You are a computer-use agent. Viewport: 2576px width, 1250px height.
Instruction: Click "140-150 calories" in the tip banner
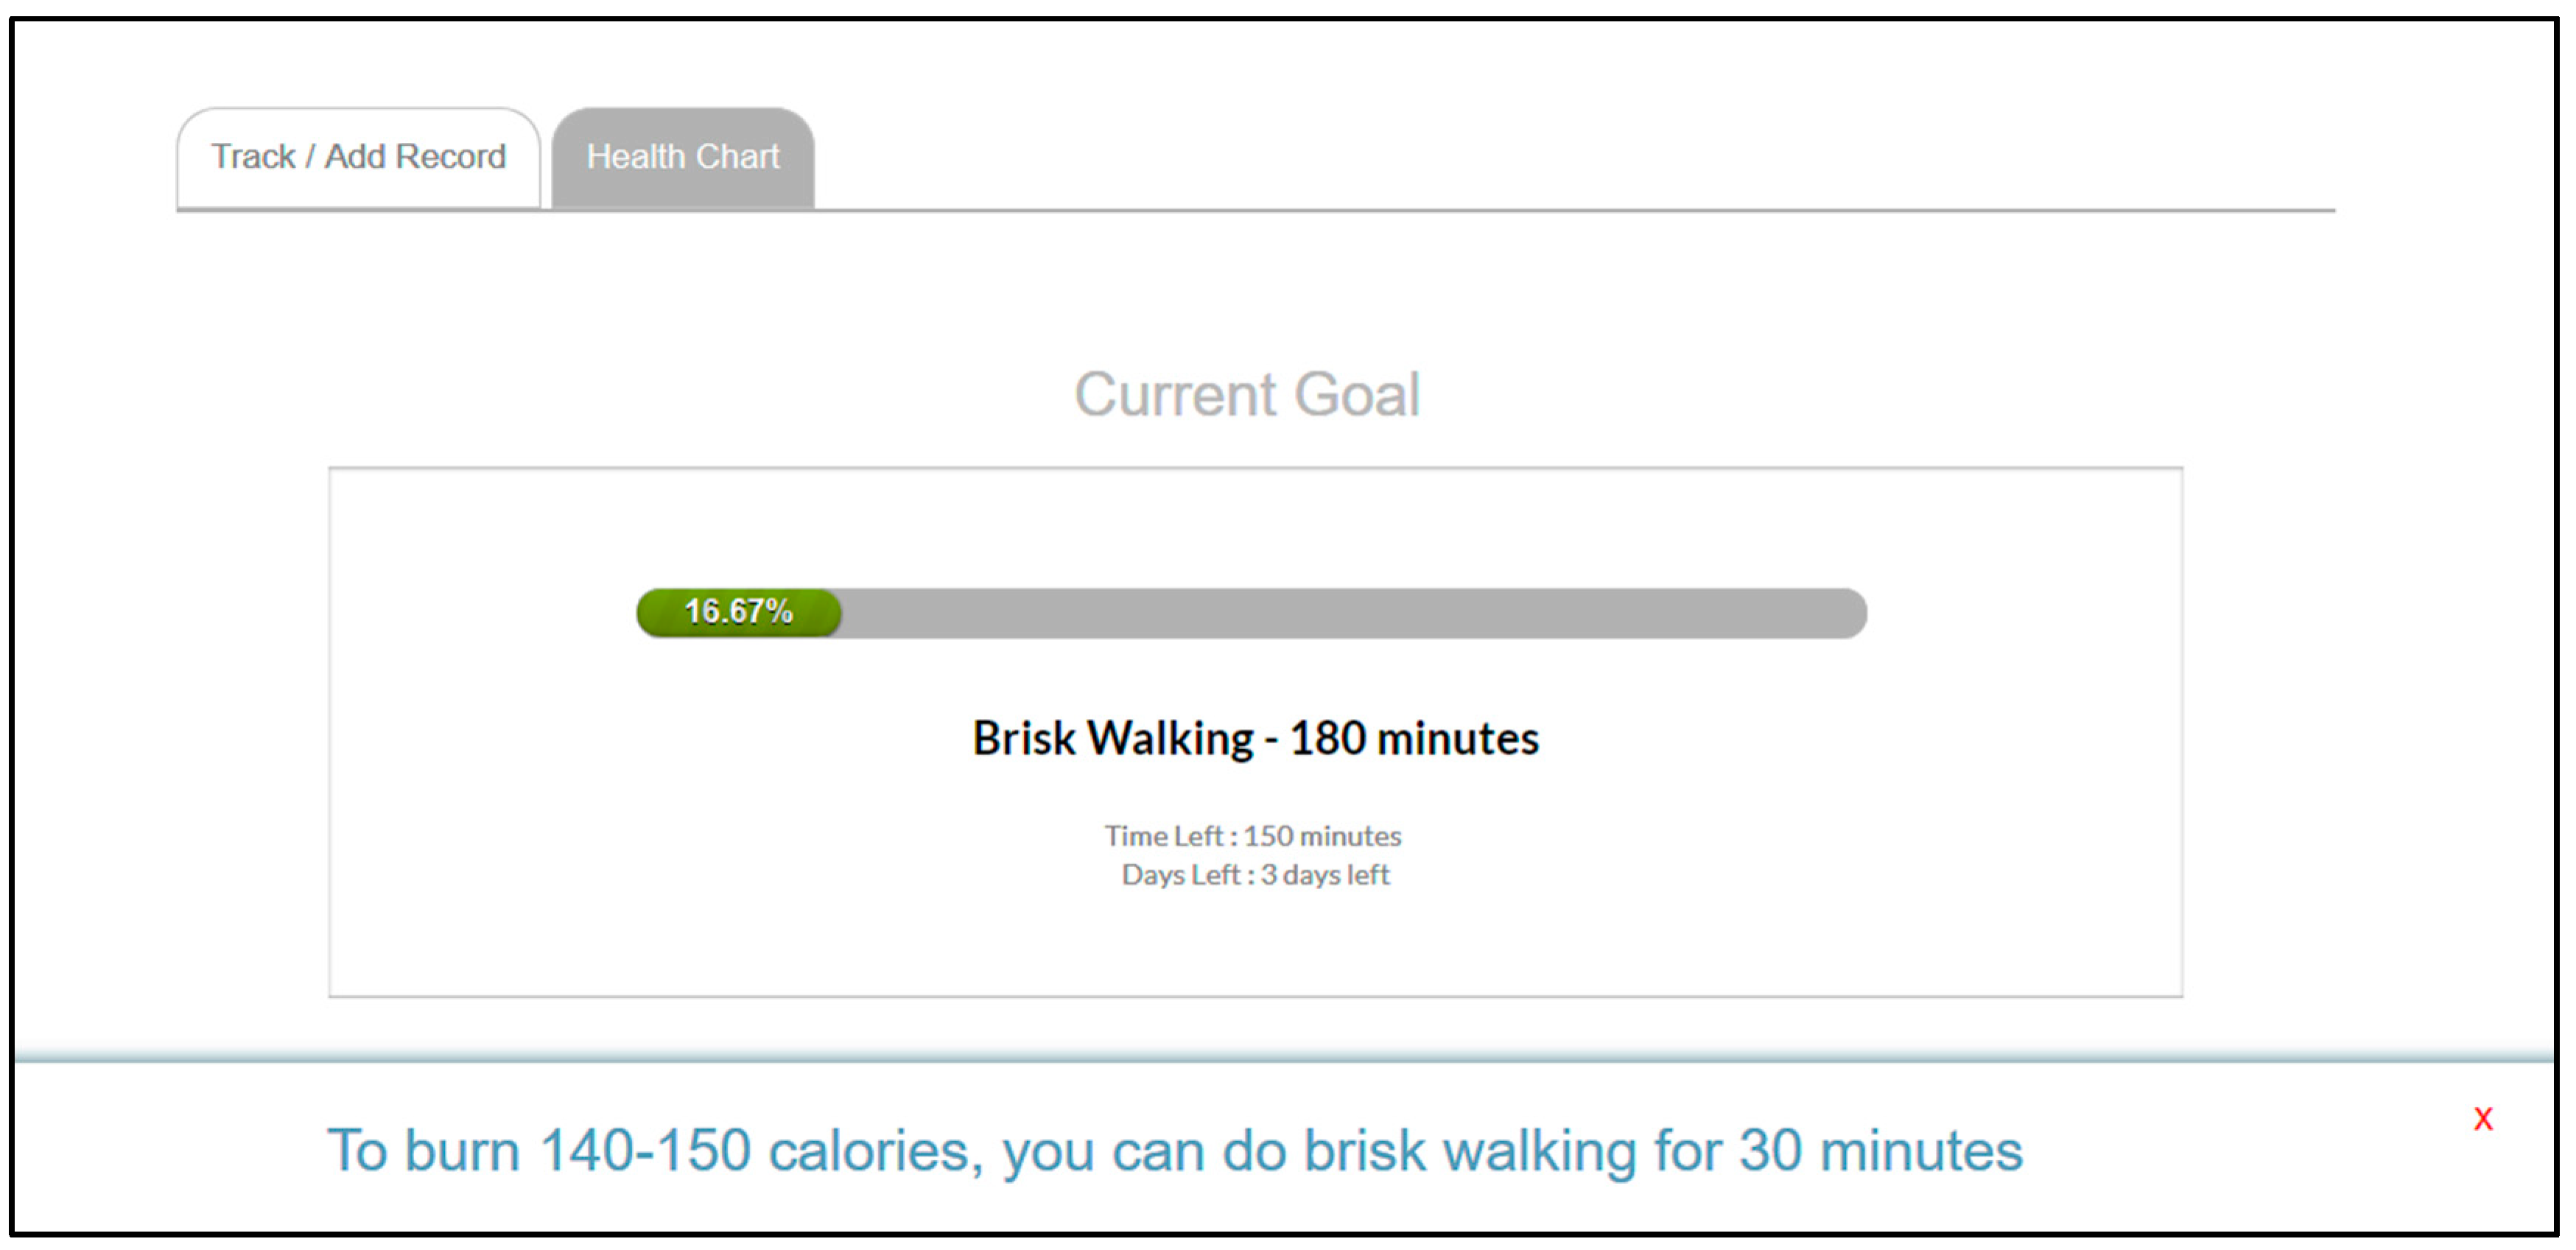pyautogui.click(x=755, y=1151)
